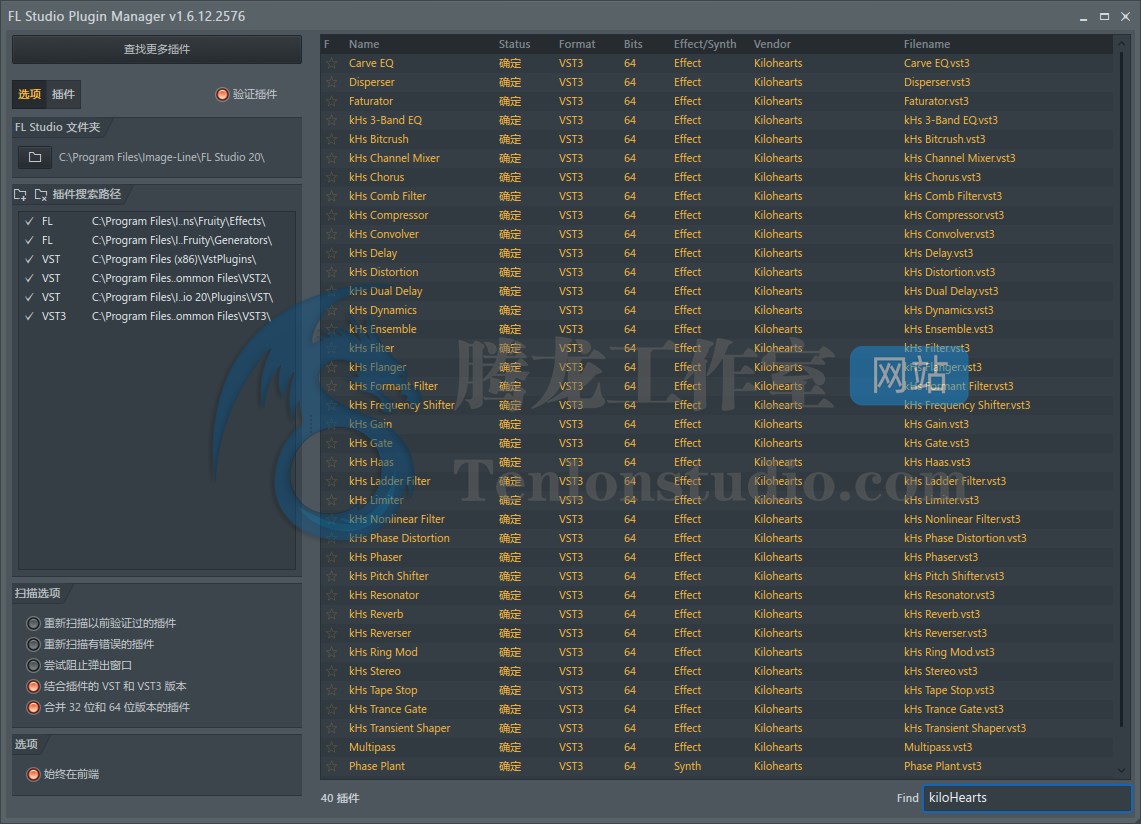
Task: Click the remove search path folder icon
Action: point(41,194)
